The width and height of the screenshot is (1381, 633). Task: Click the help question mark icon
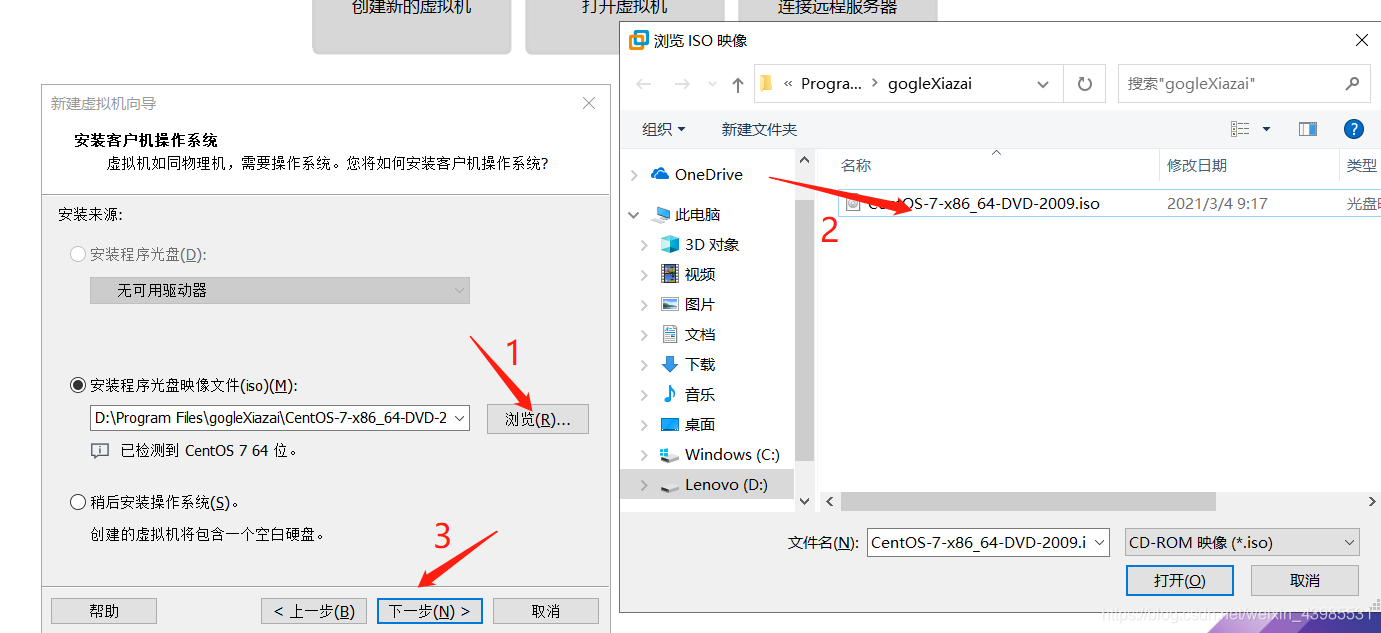click(1353, 129)
